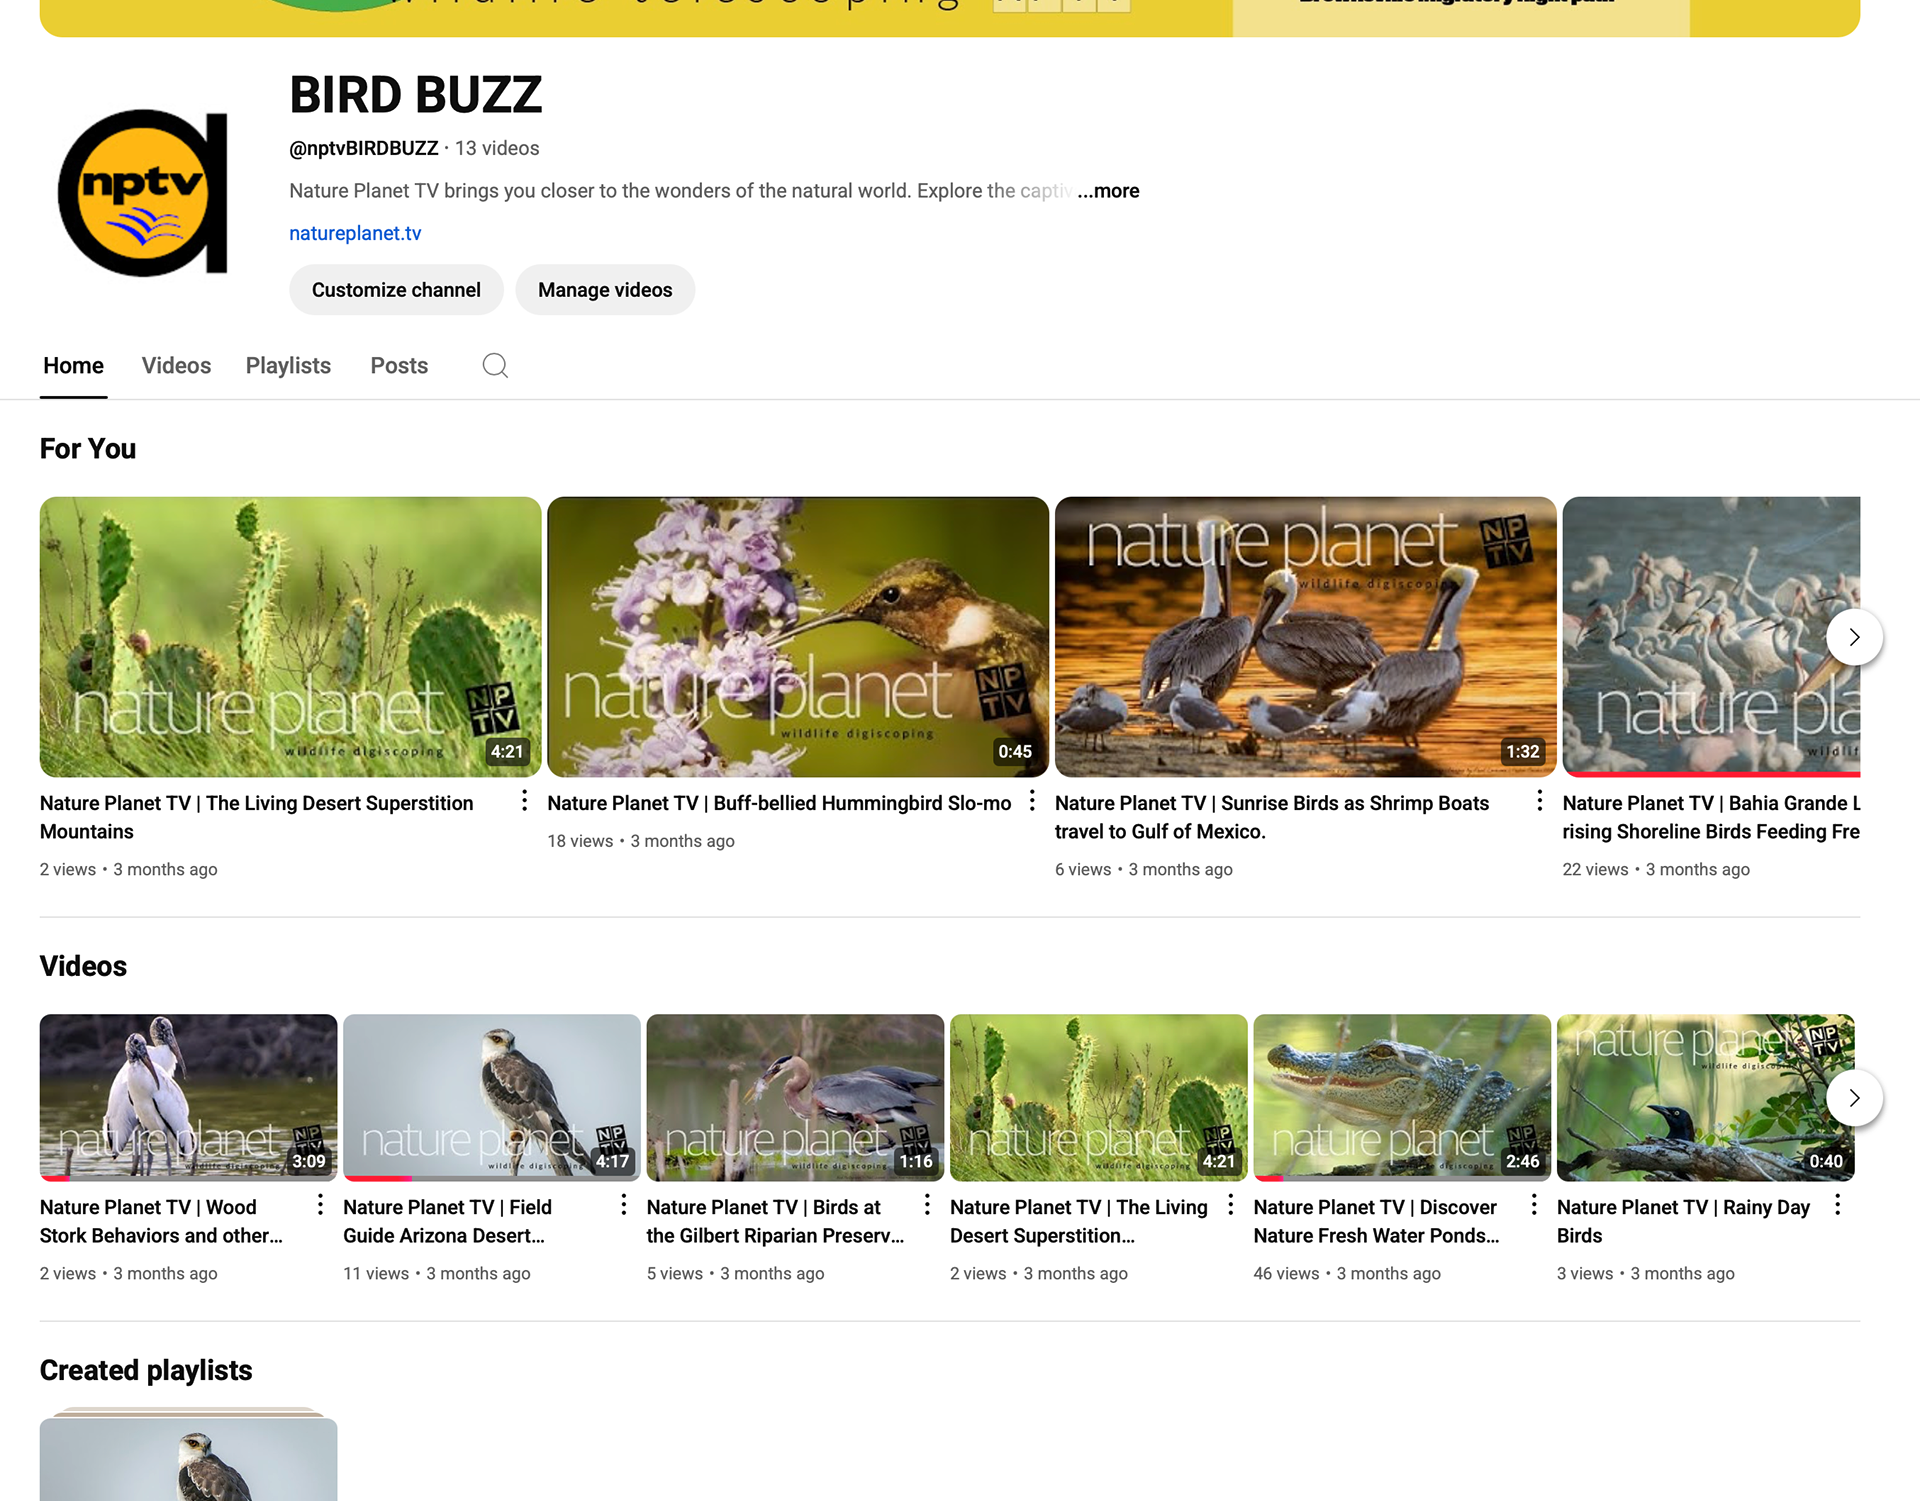Screen dimensions: 1920x1501
Task: Click the channel search magnifier icon
Action: point(495,366)
